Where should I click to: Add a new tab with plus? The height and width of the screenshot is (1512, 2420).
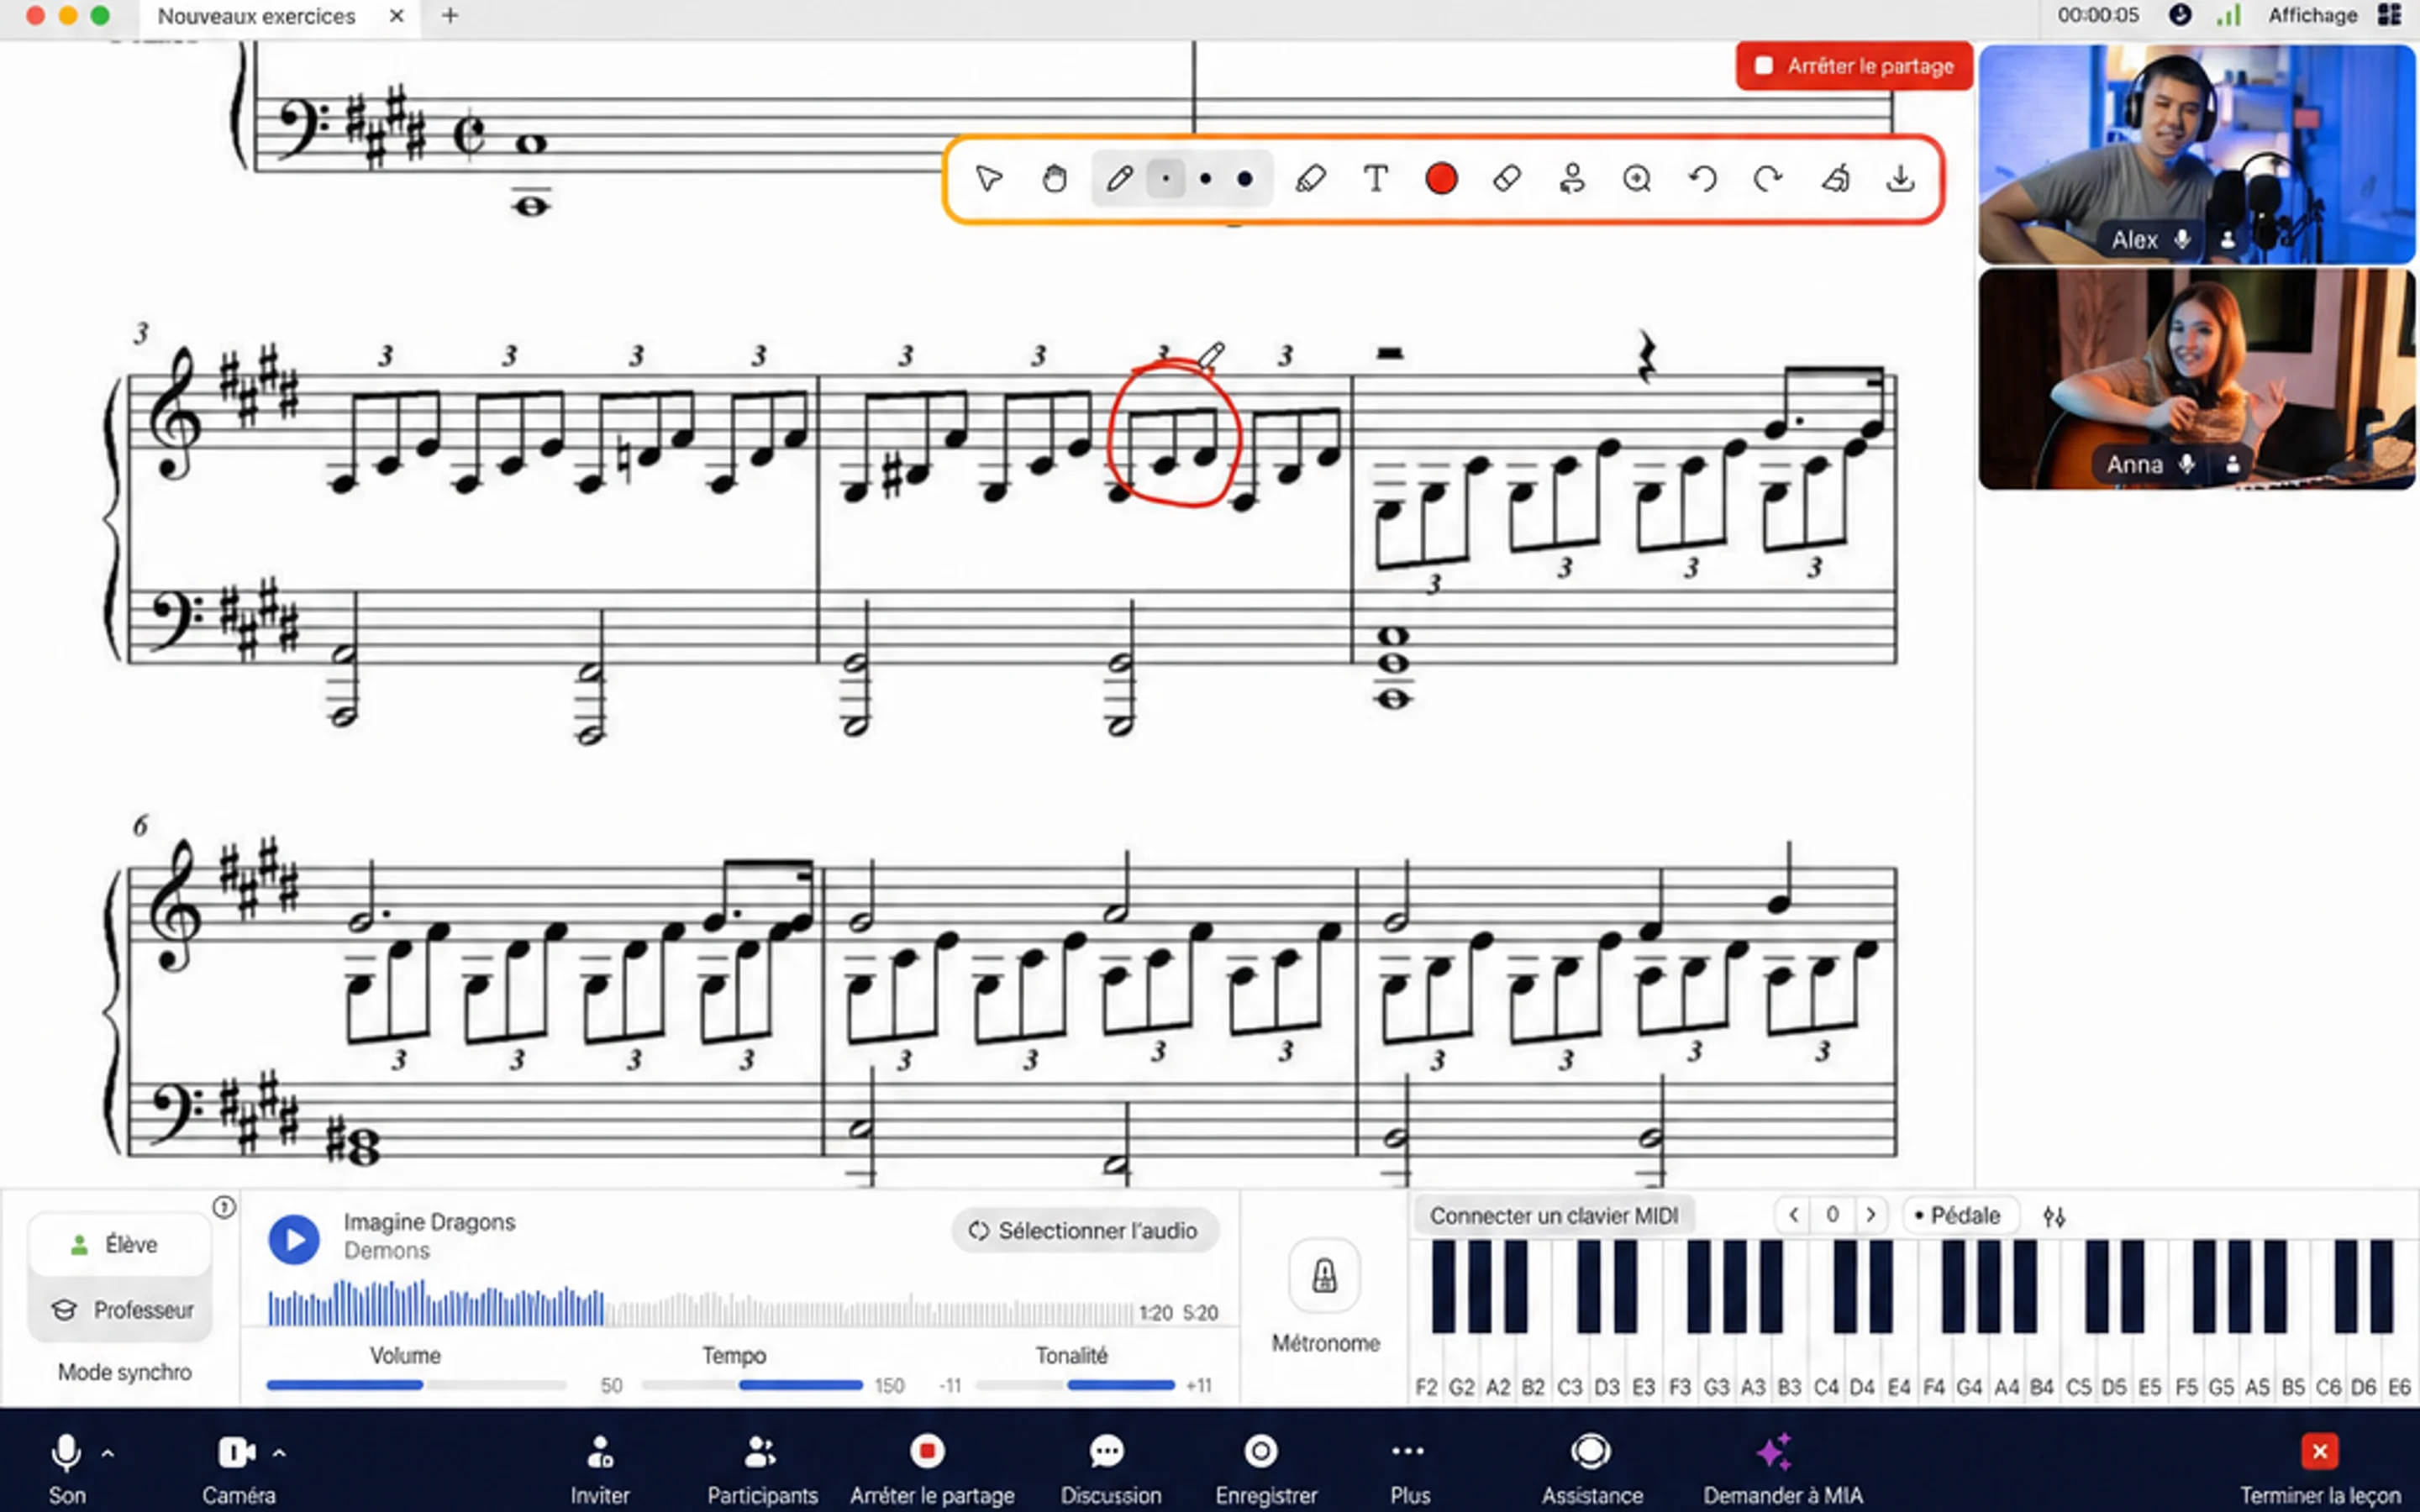click(x=450, y=16)
